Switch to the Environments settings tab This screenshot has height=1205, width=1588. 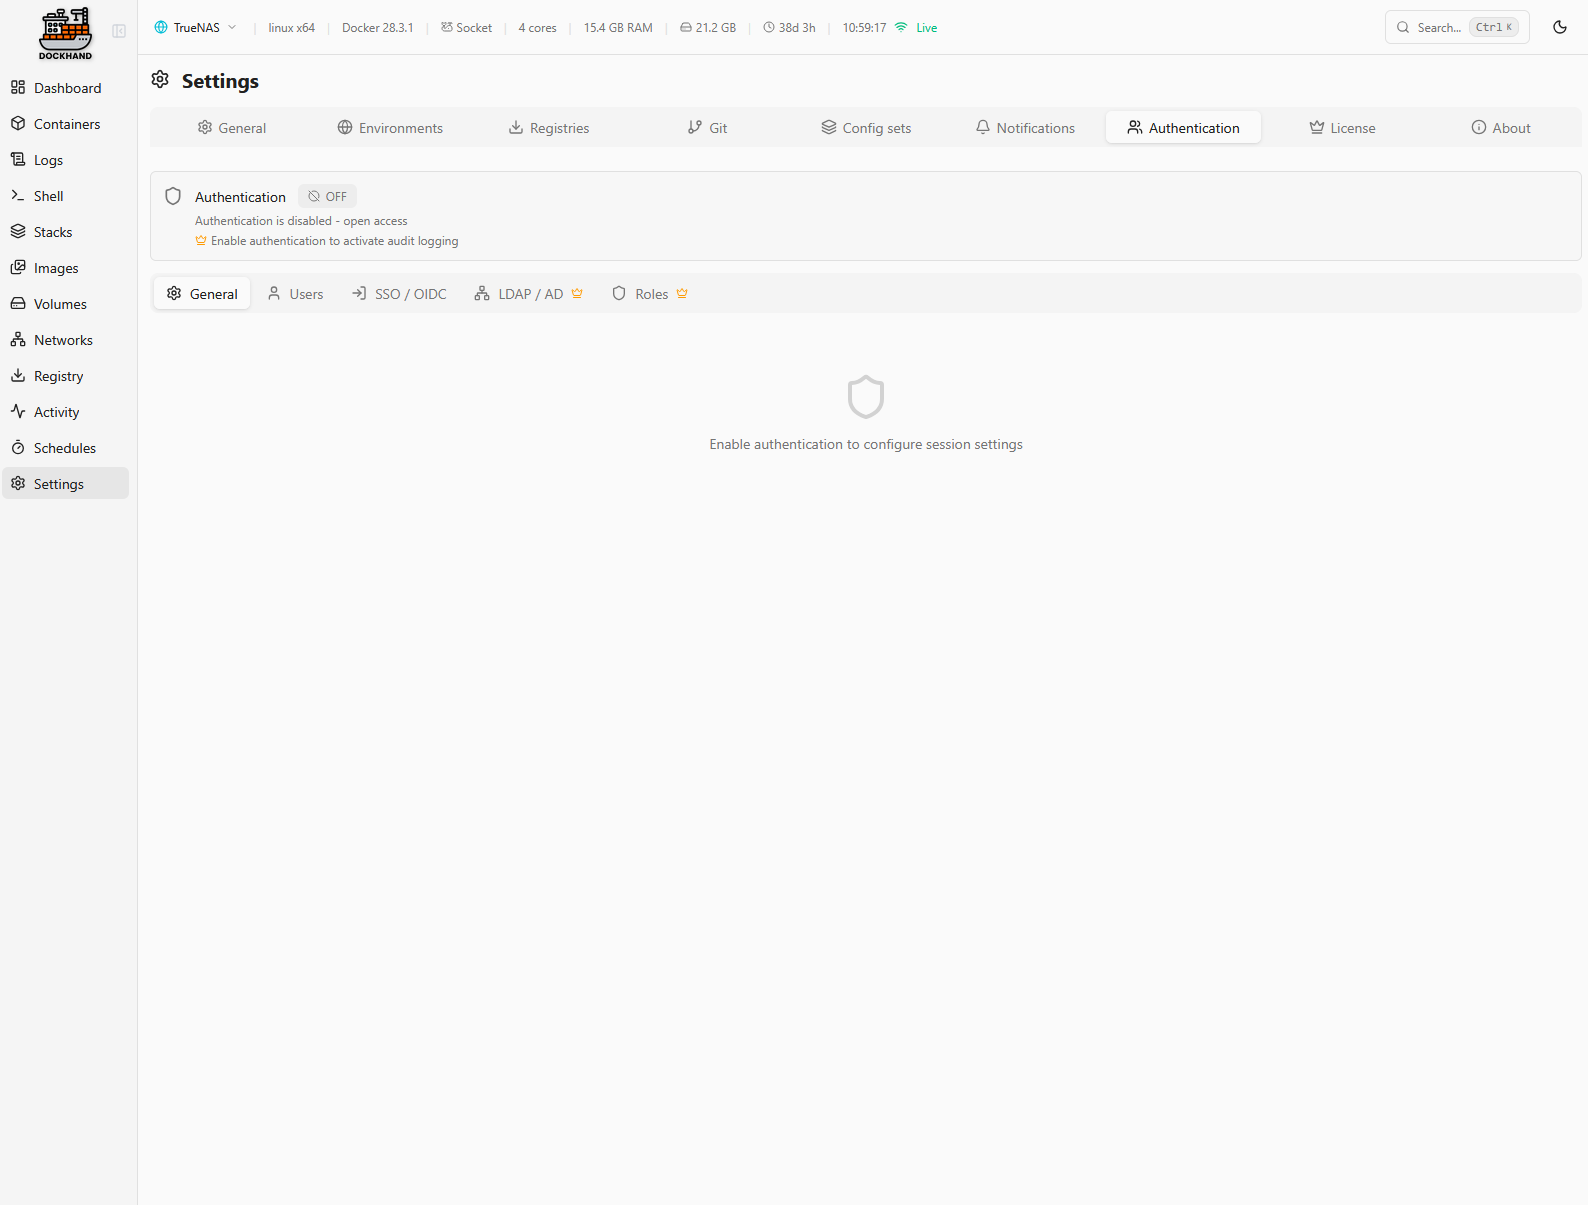pos(390,128)
